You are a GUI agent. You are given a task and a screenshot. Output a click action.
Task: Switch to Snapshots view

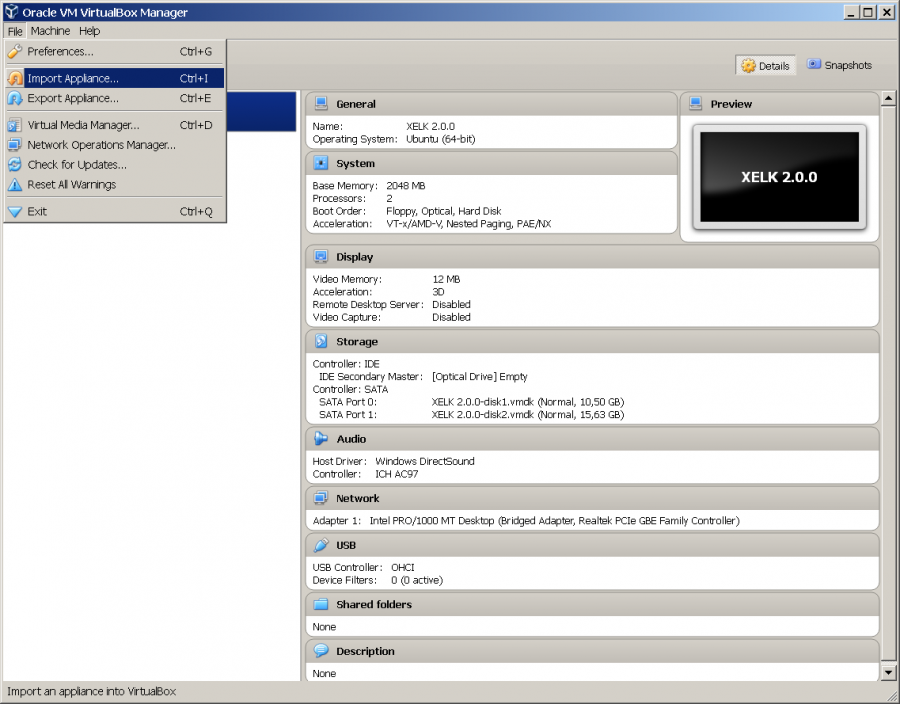[x=838, y=64]
